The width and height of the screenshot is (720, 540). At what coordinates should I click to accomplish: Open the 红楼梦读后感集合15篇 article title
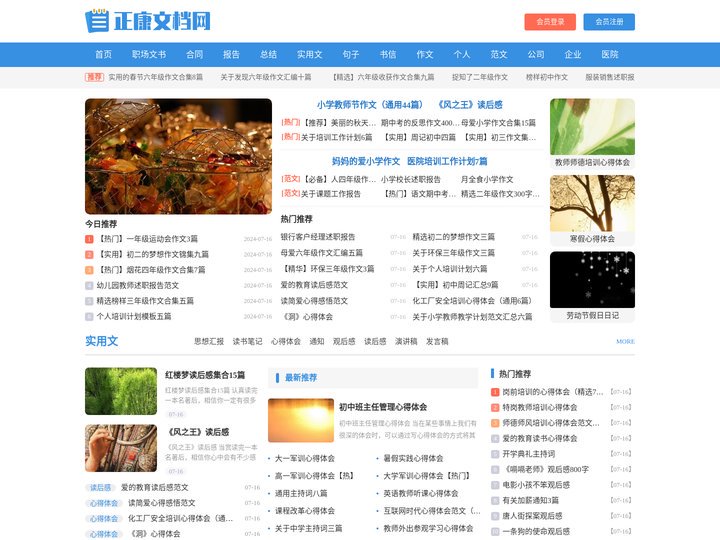pos(205,375)
